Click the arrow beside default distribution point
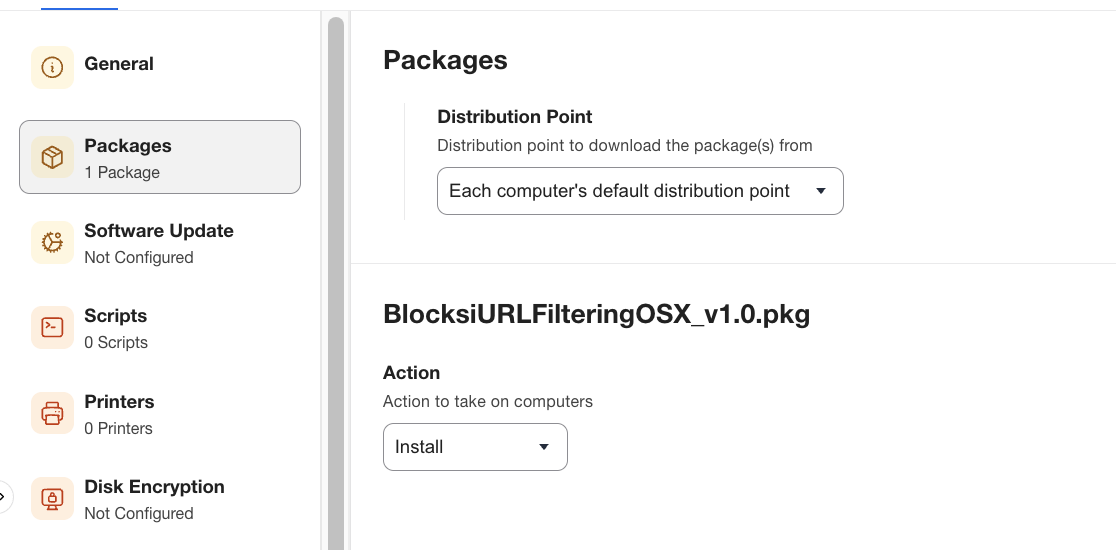The width and height of the screenshot is (1116, 550). click(x=821, y=191)
